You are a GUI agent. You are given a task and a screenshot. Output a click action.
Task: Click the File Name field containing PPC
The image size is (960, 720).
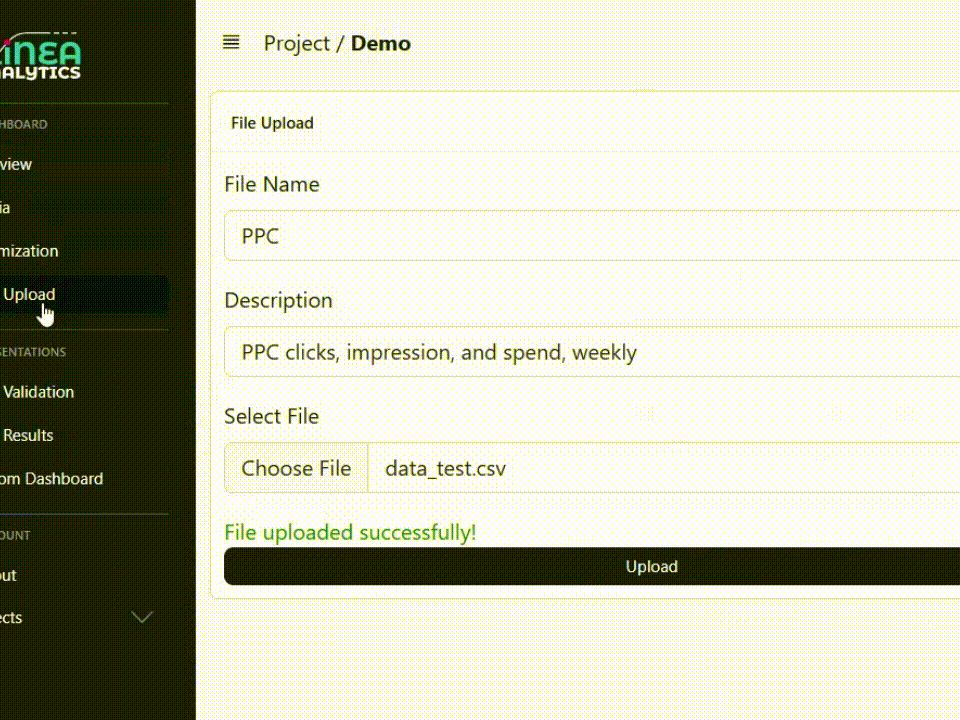[x=590, y=236]
